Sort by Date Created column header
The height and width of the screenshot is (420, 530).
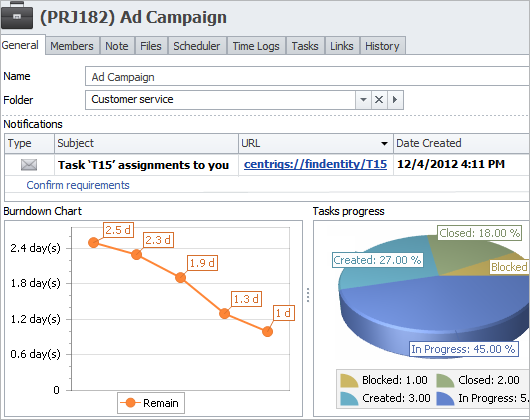click(x=461, y=143)
